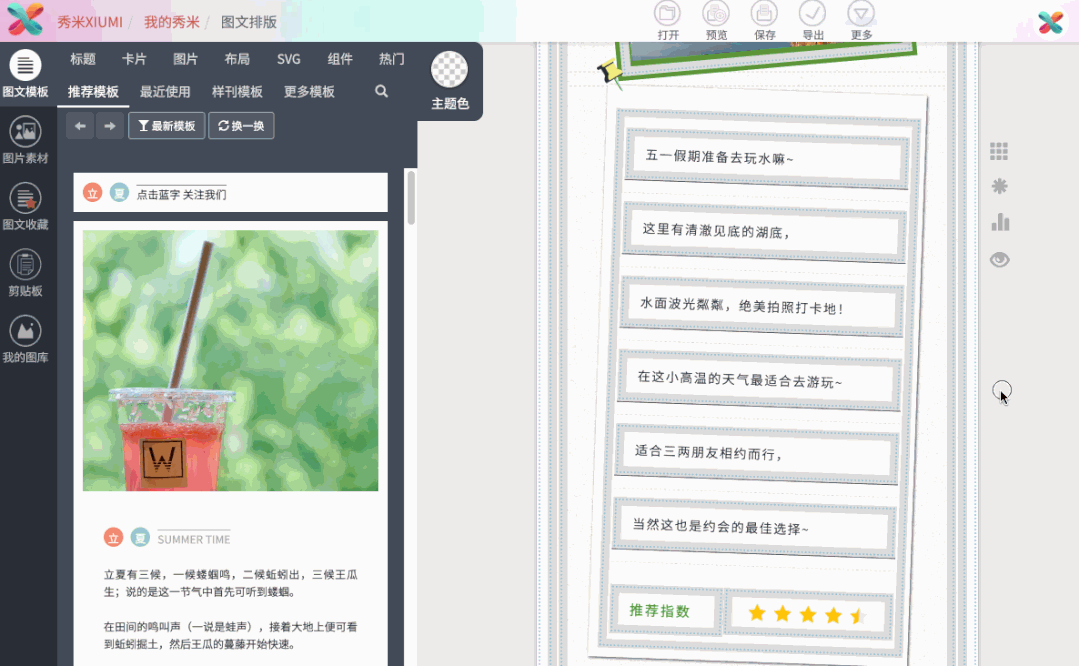Switch to 最近使用 tab
The height and width of the screenshot is (666, 1079).
165,92
